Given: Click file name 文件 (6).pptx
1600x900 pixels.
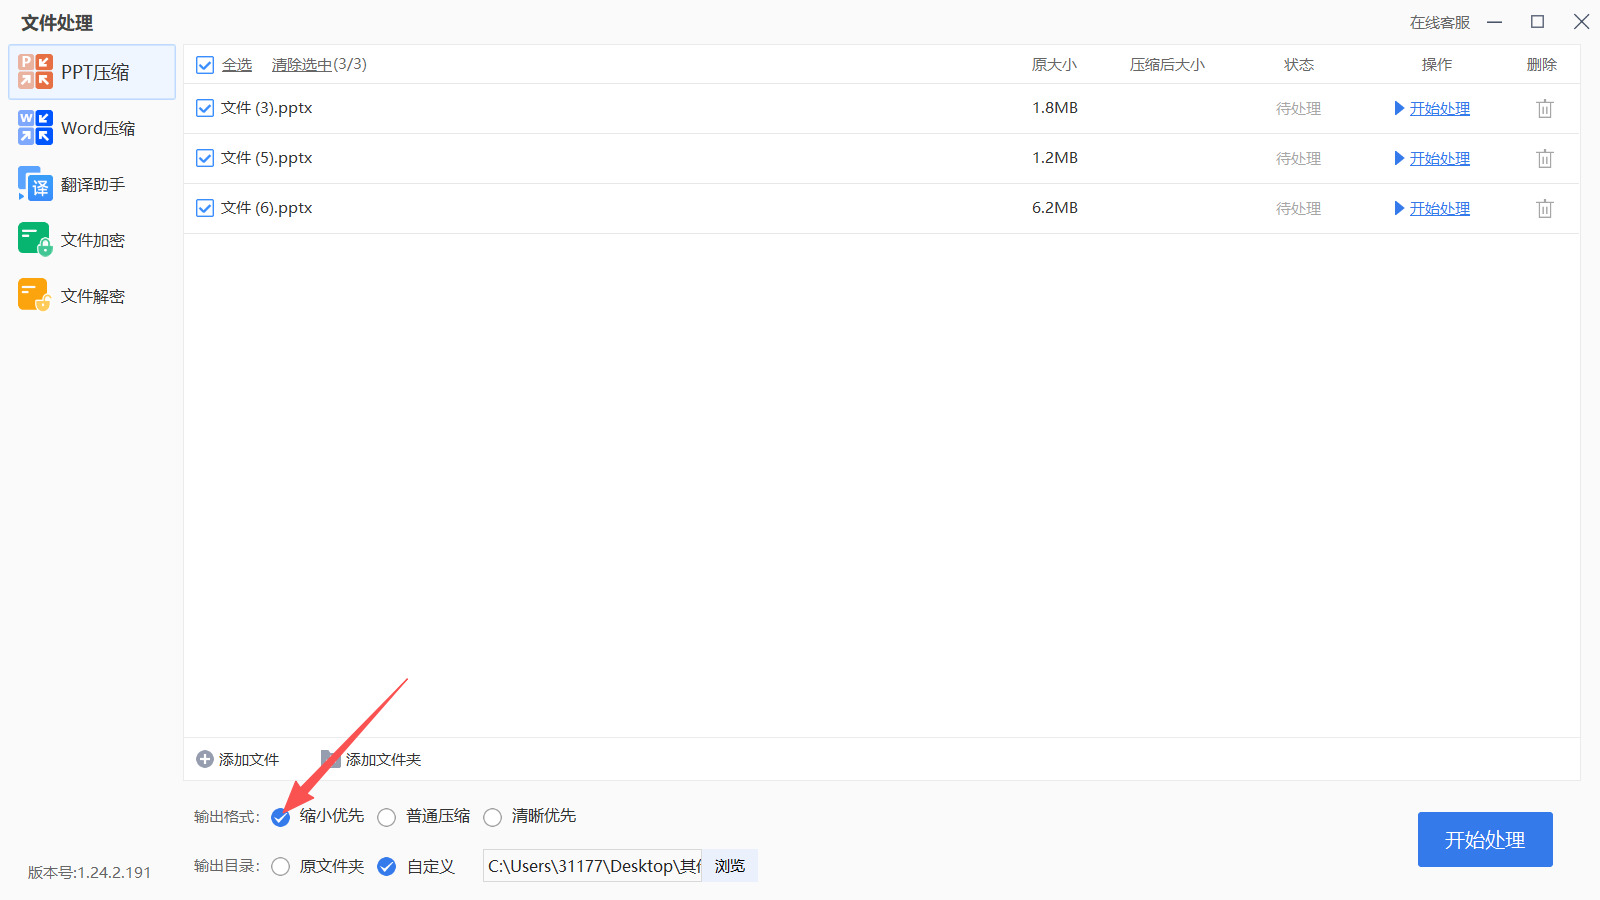Looking at the screenshot, I should (x=267, y=208).
